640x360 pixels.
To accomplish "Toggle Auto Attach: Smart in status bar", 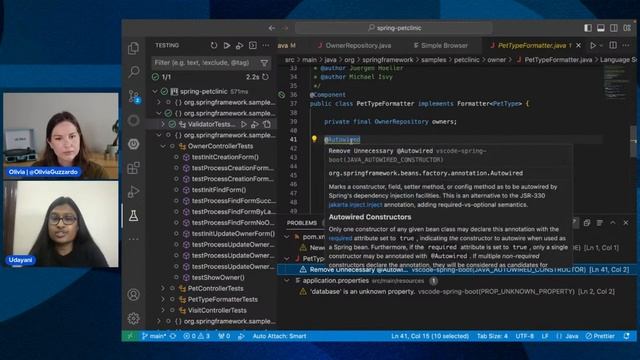I will 279,336.
